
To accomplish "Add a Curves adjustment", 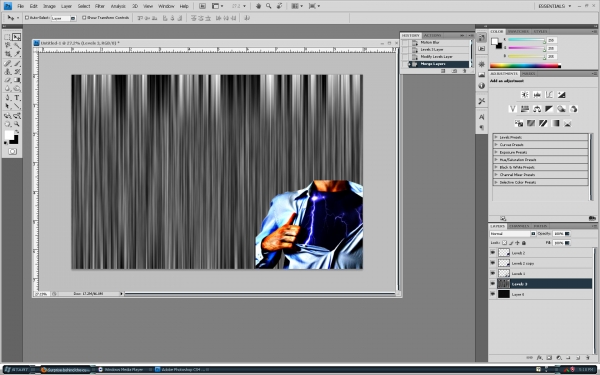I will tap(549, 95).
